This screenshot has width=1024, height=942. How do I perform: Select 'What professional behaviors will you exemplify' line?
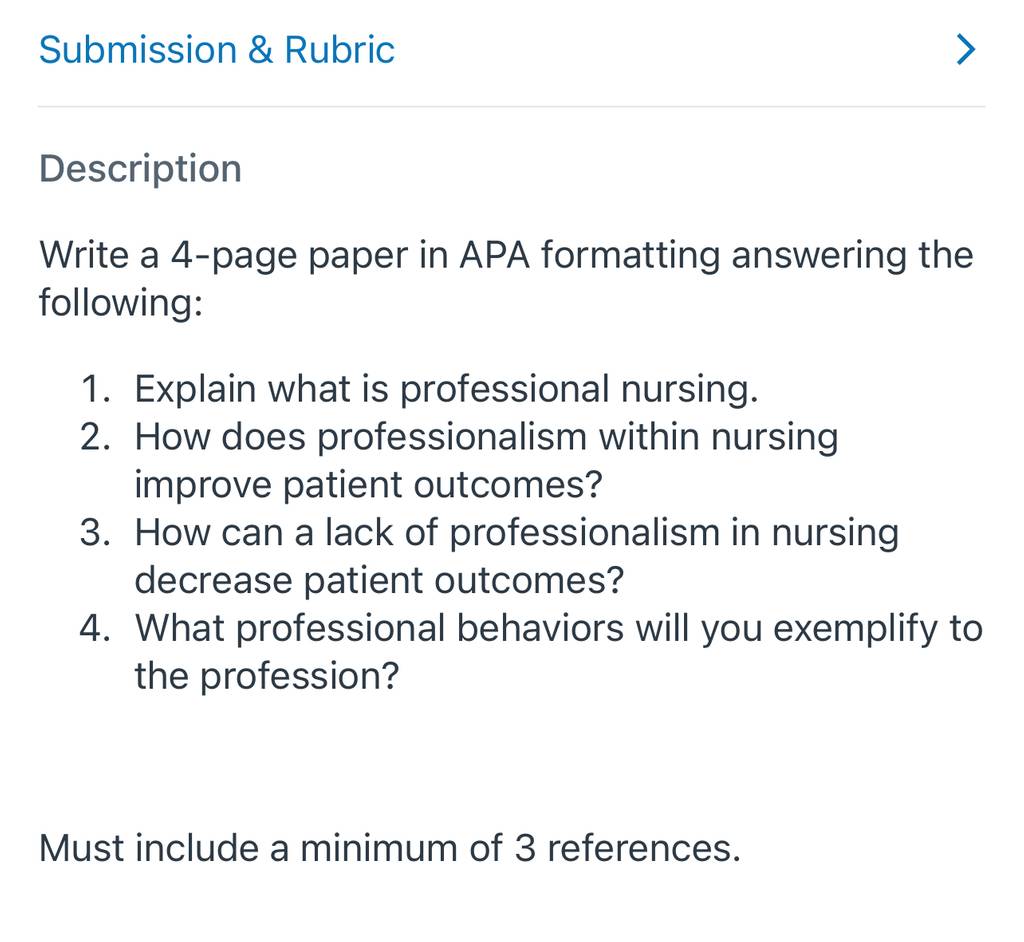coord(558,629)
